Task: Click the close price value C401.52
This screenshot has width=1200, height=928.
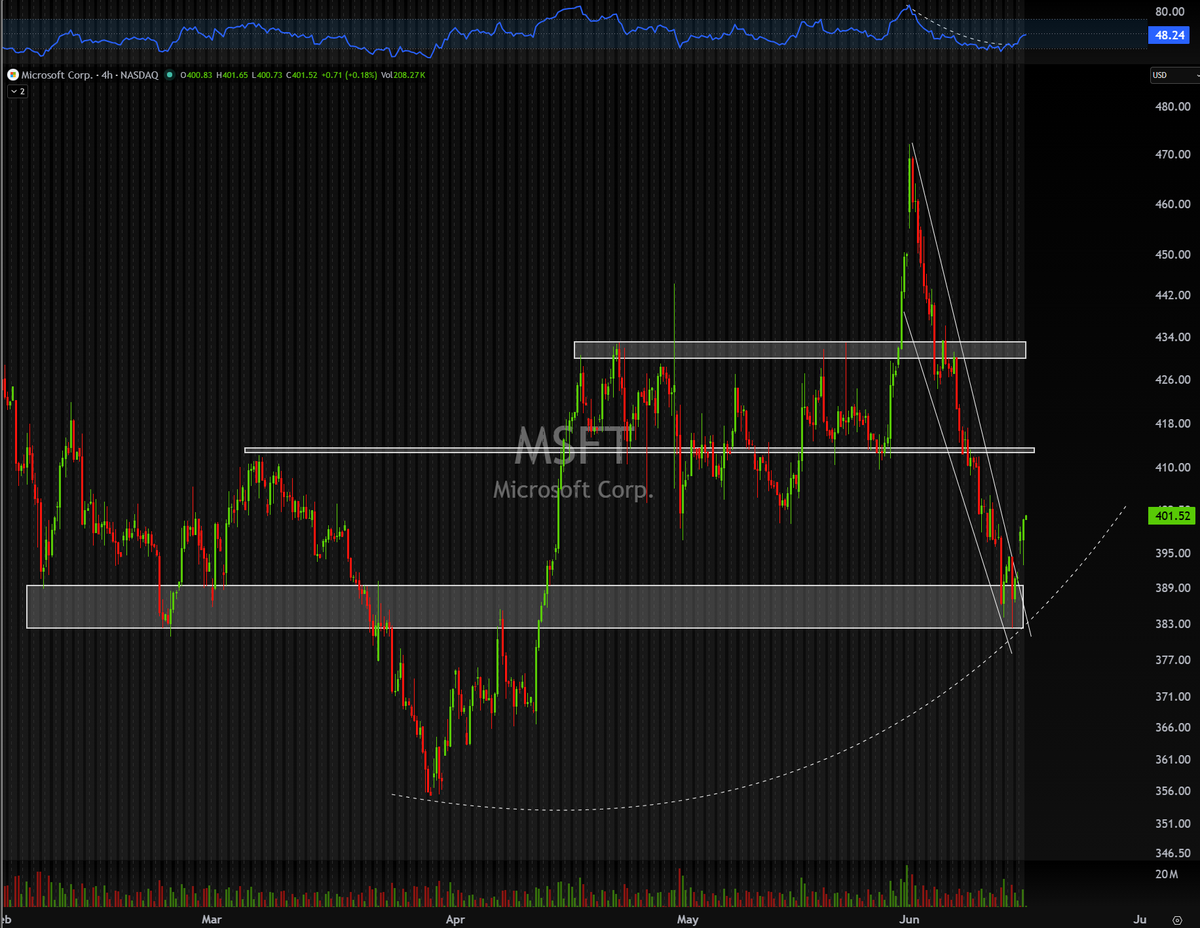Action: click(302, 75)
